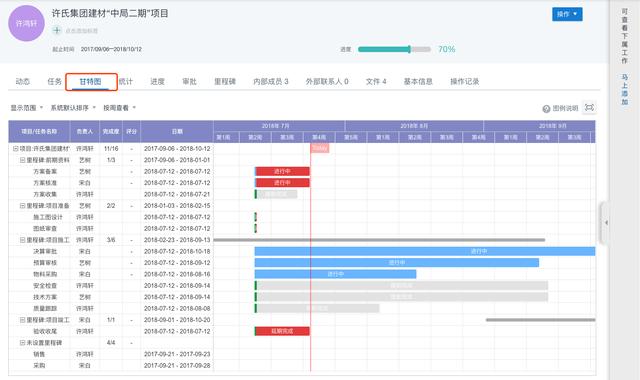Switch to the 统计 tab
Viewport: 640px width, 380px height.
126,82
